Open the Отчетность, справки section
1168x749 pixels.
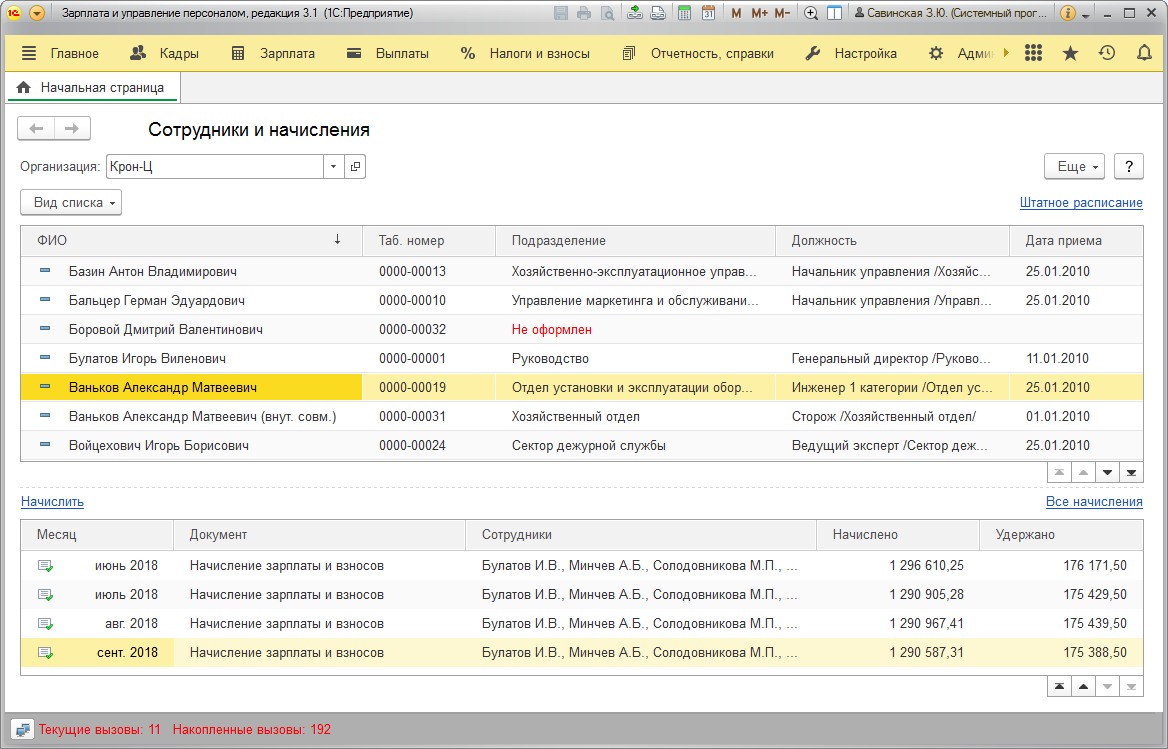pyautogui.click(x=698, y=54)
